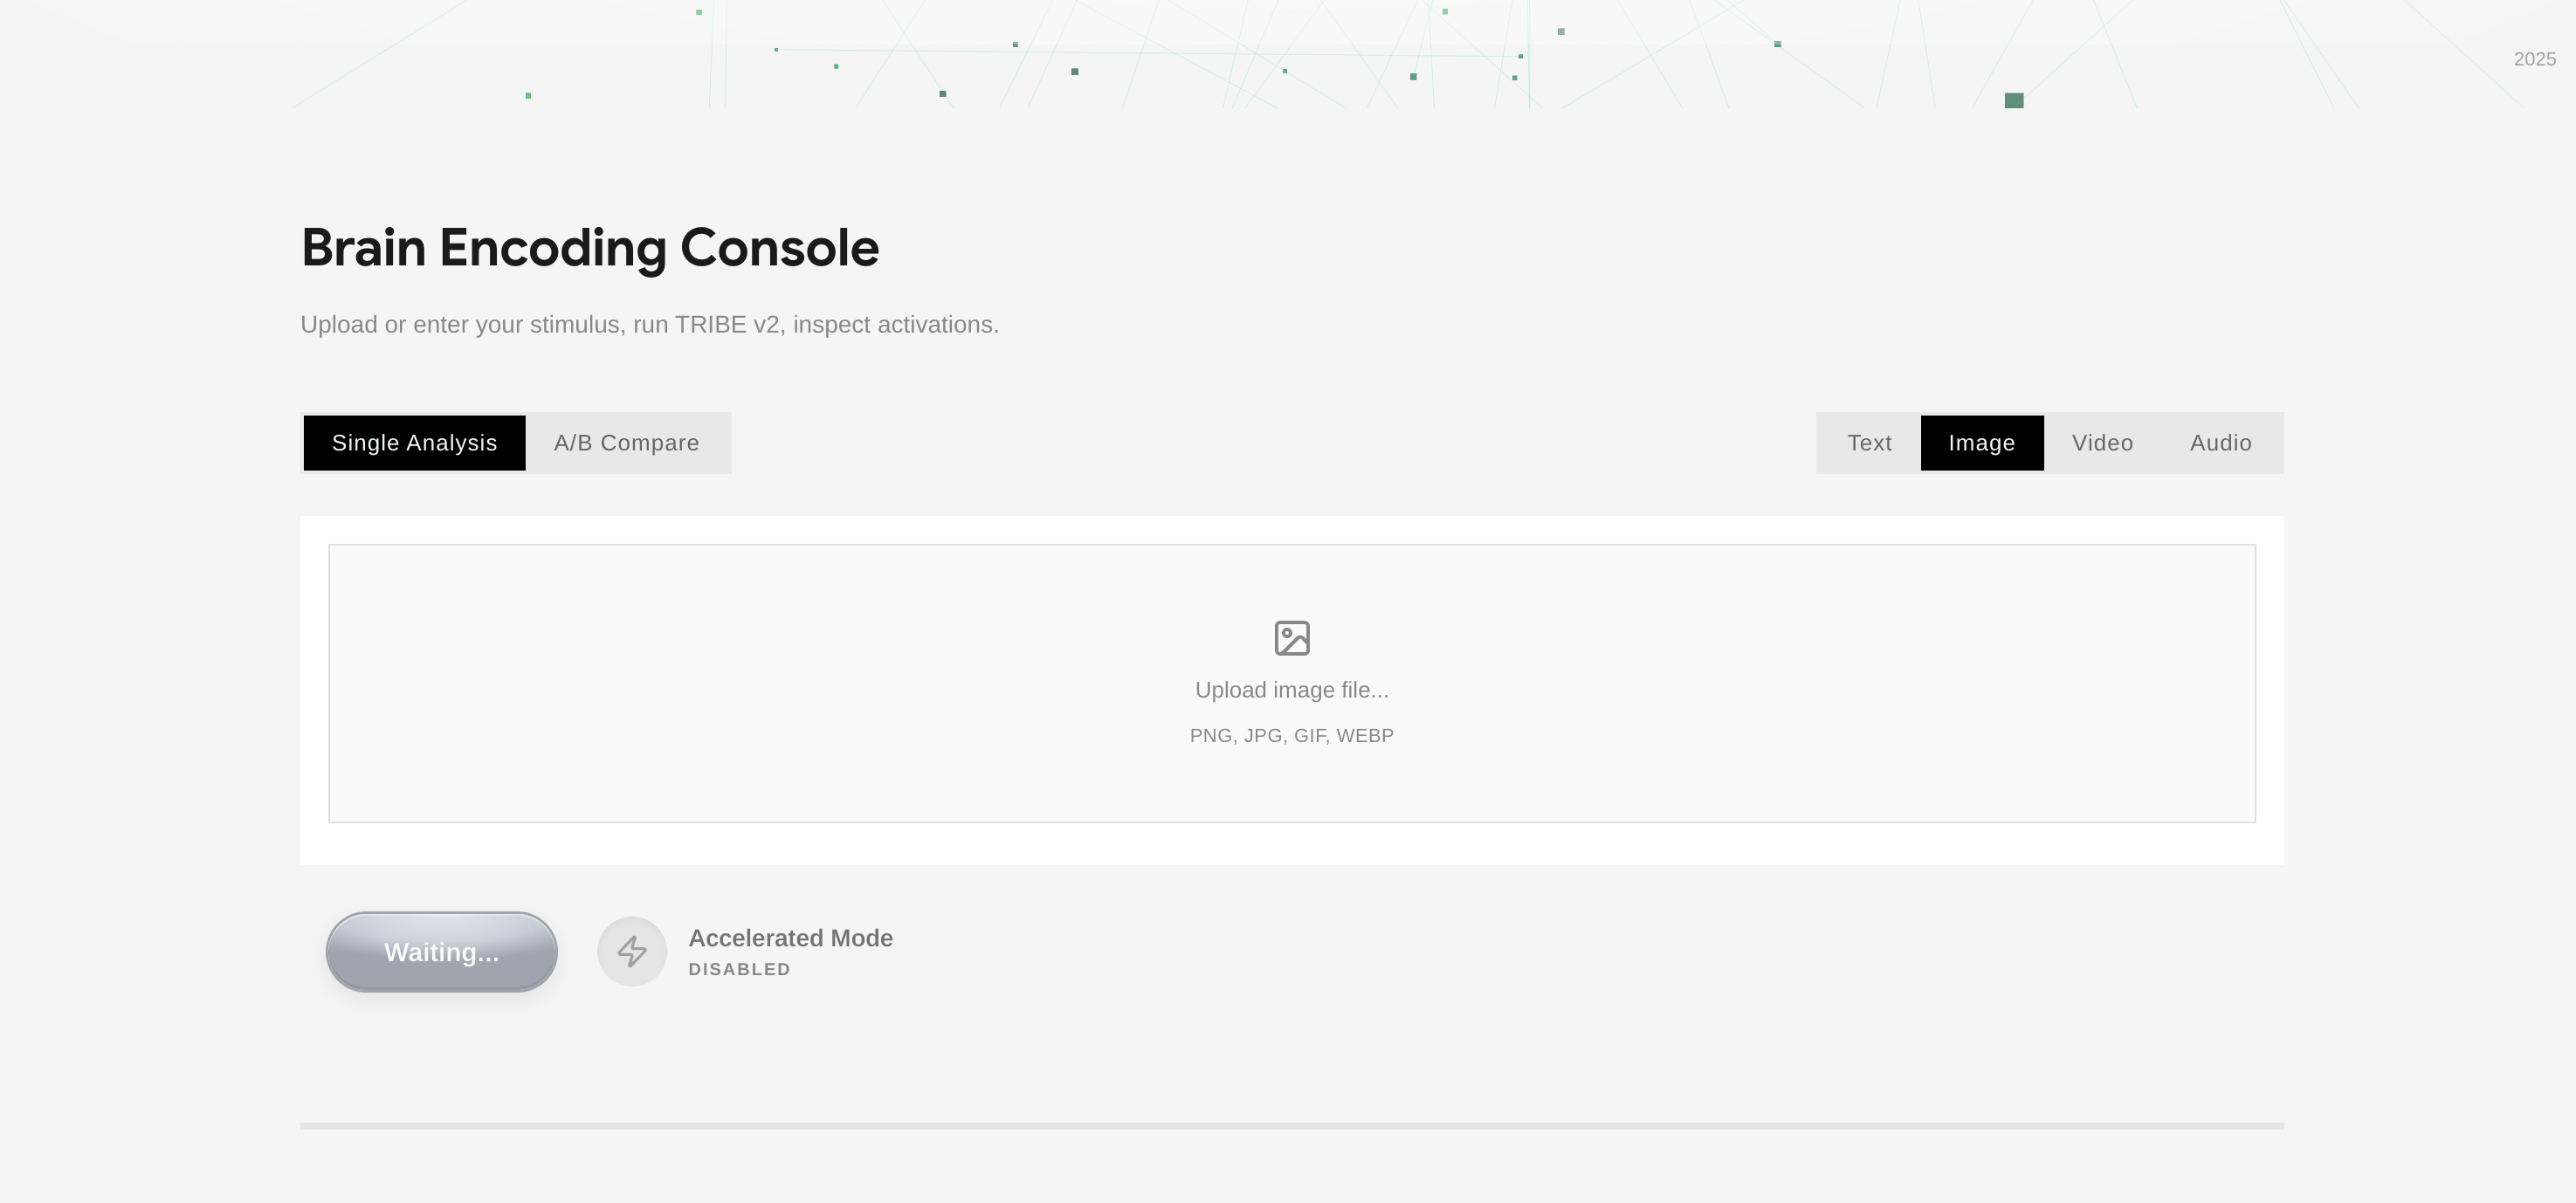Select the Single Analysis tab
The height and width of the screenshot is (1203, 2576).
414,443
